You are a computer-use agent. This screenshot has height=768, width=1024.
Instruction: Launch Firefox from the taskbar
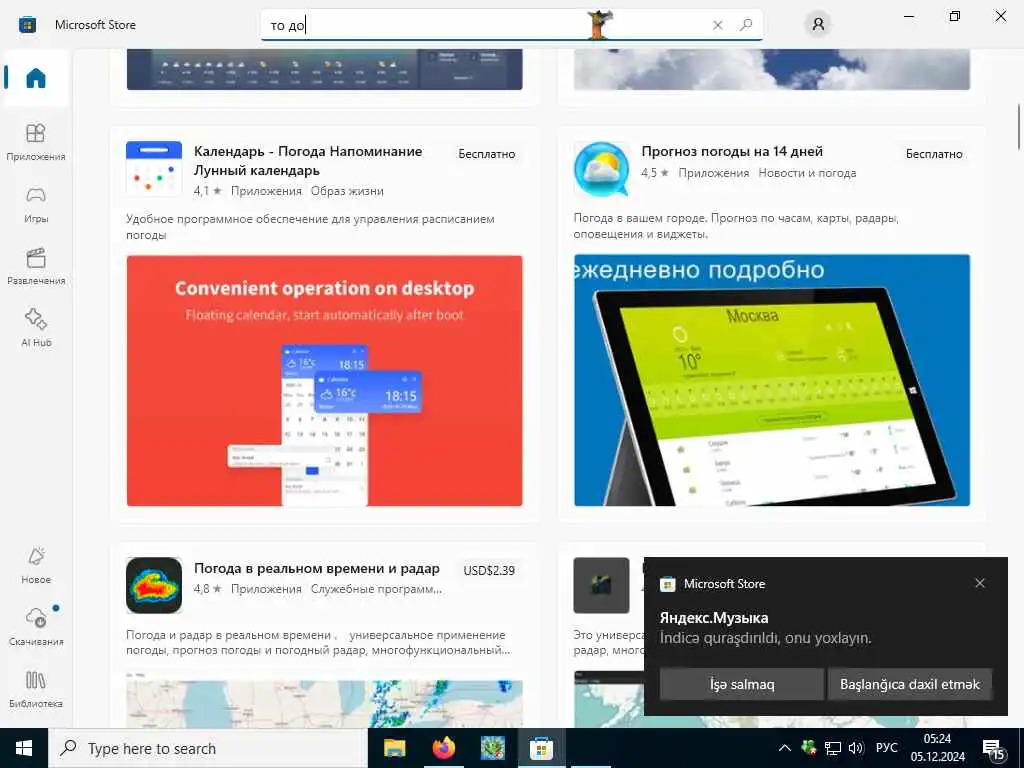point(443,748)
